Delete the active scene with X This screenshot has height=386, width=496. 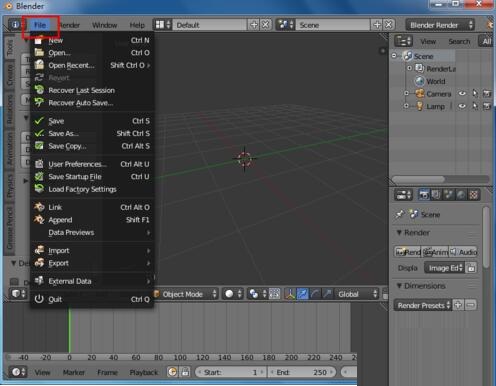click(389, 25)
